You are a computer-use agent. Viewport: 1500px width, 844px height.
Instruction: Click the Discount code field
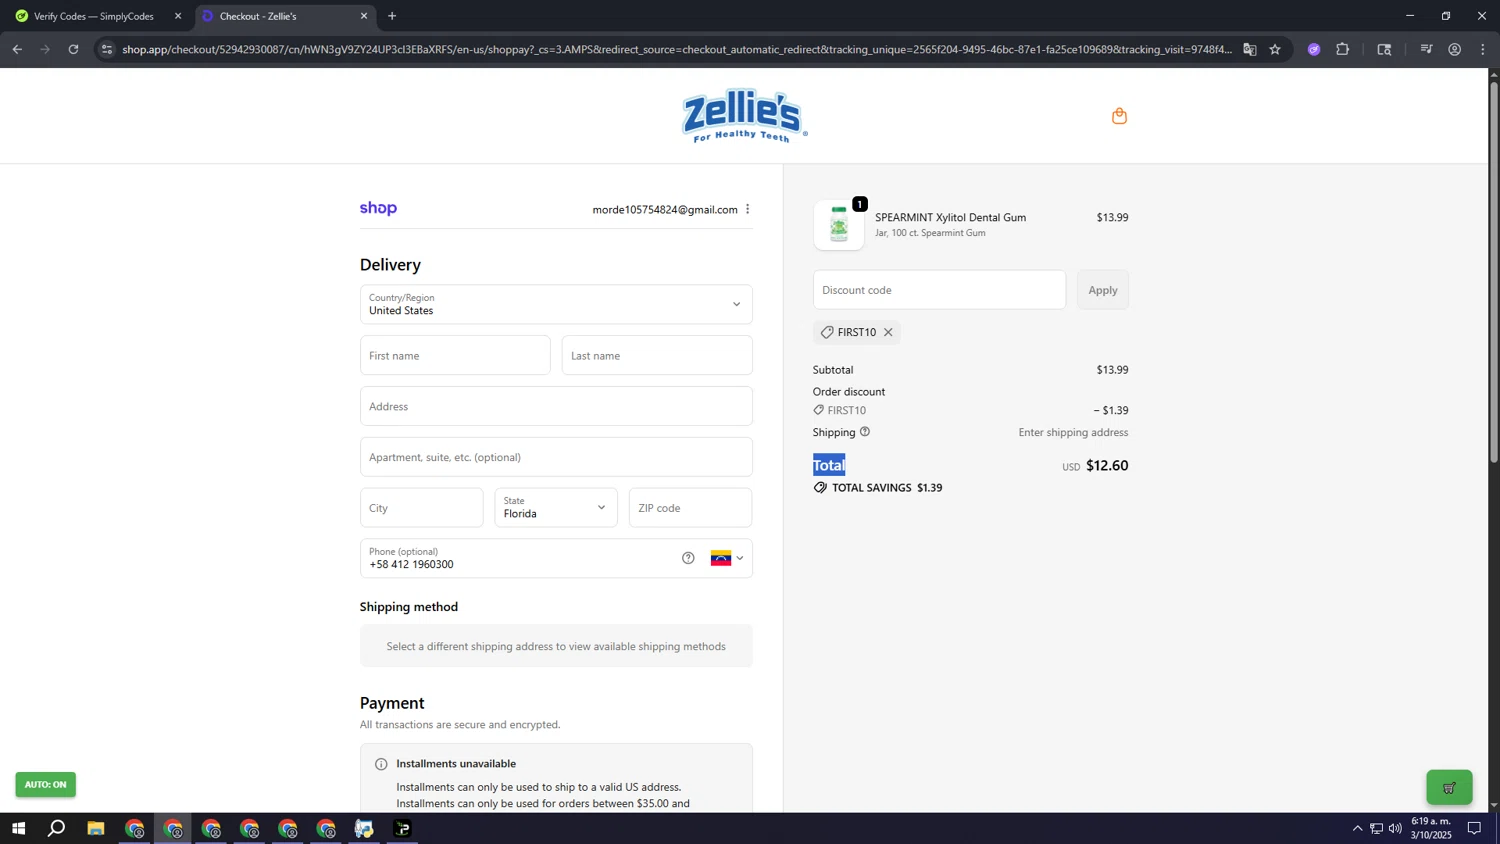point(939,290)
